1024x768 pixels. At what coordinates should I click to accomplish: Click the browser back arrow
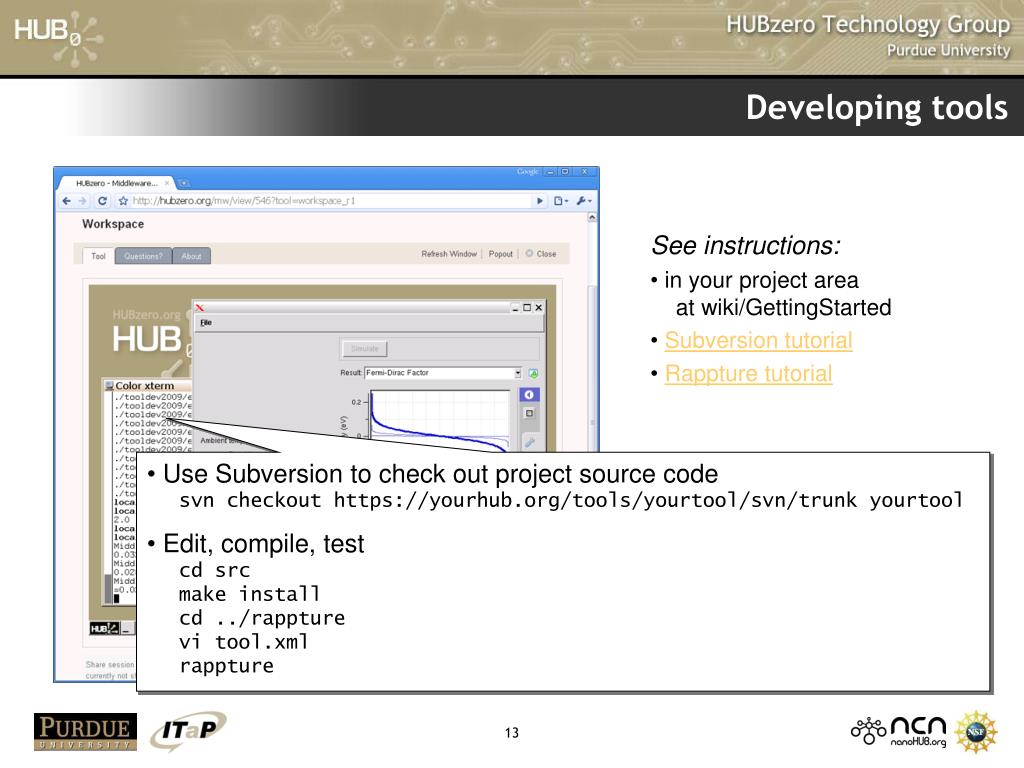66,201
